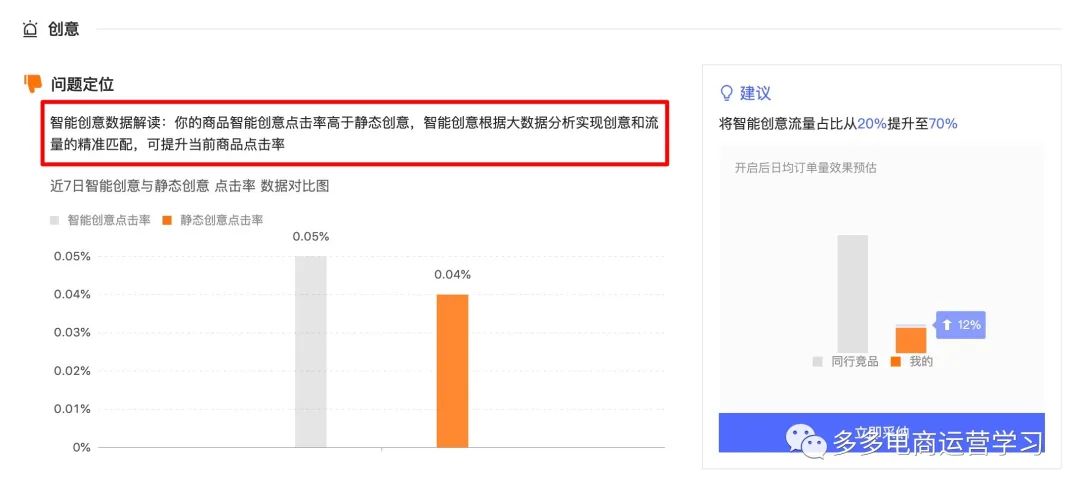This screenshot has height=491, width=1080.
Task: Click the 70% link in the suggestion text
Action: (943, 124)
